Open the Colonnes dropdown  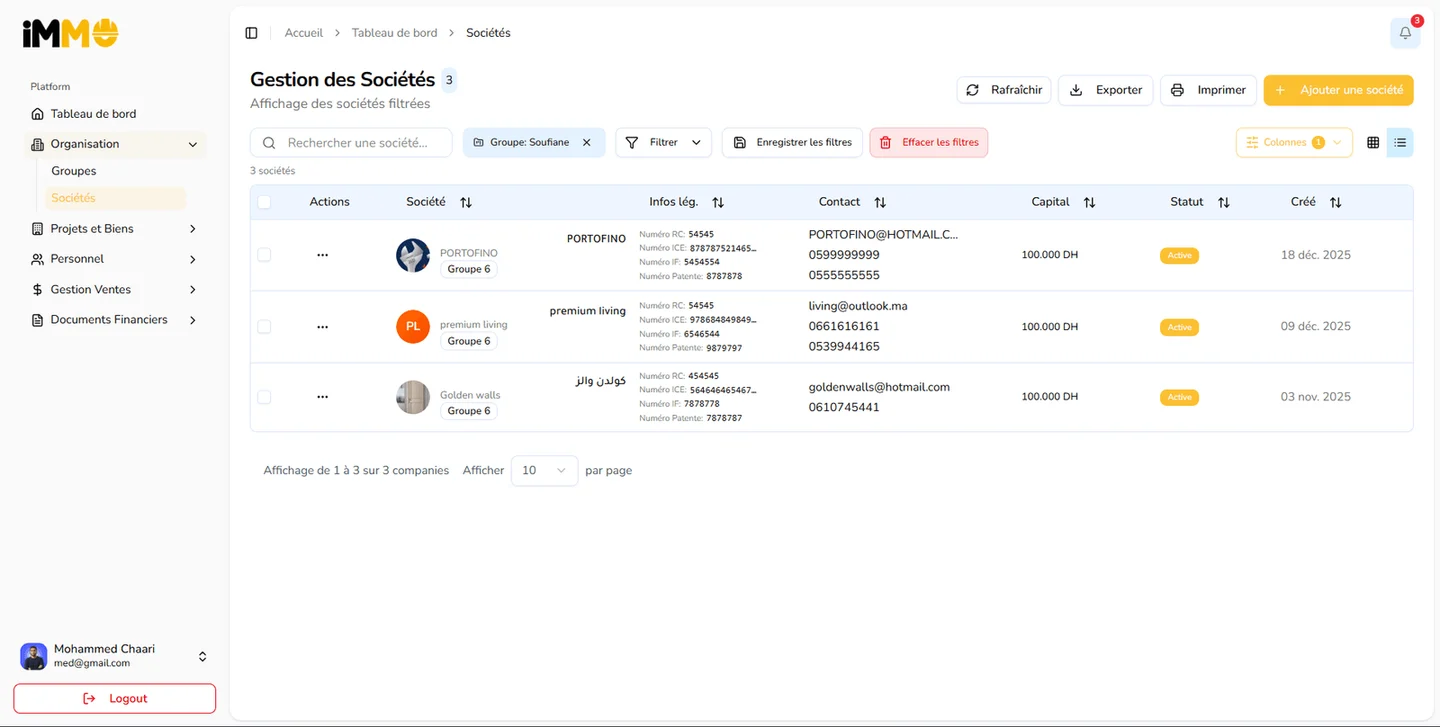(1294, 143)
